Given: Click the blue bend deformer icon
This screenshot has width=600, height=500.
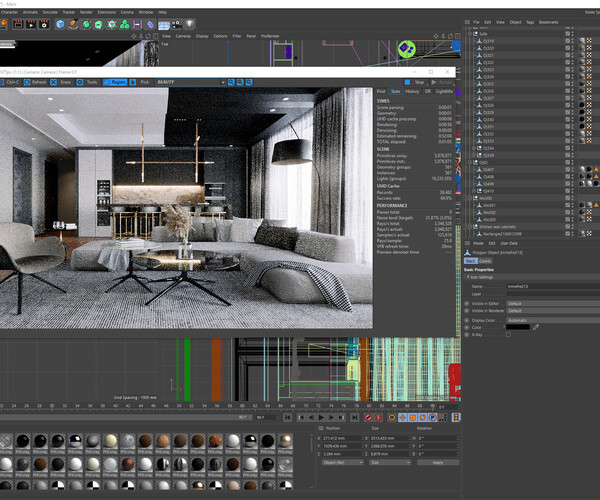Looking at the screenshot, I should tap(150, 25).
